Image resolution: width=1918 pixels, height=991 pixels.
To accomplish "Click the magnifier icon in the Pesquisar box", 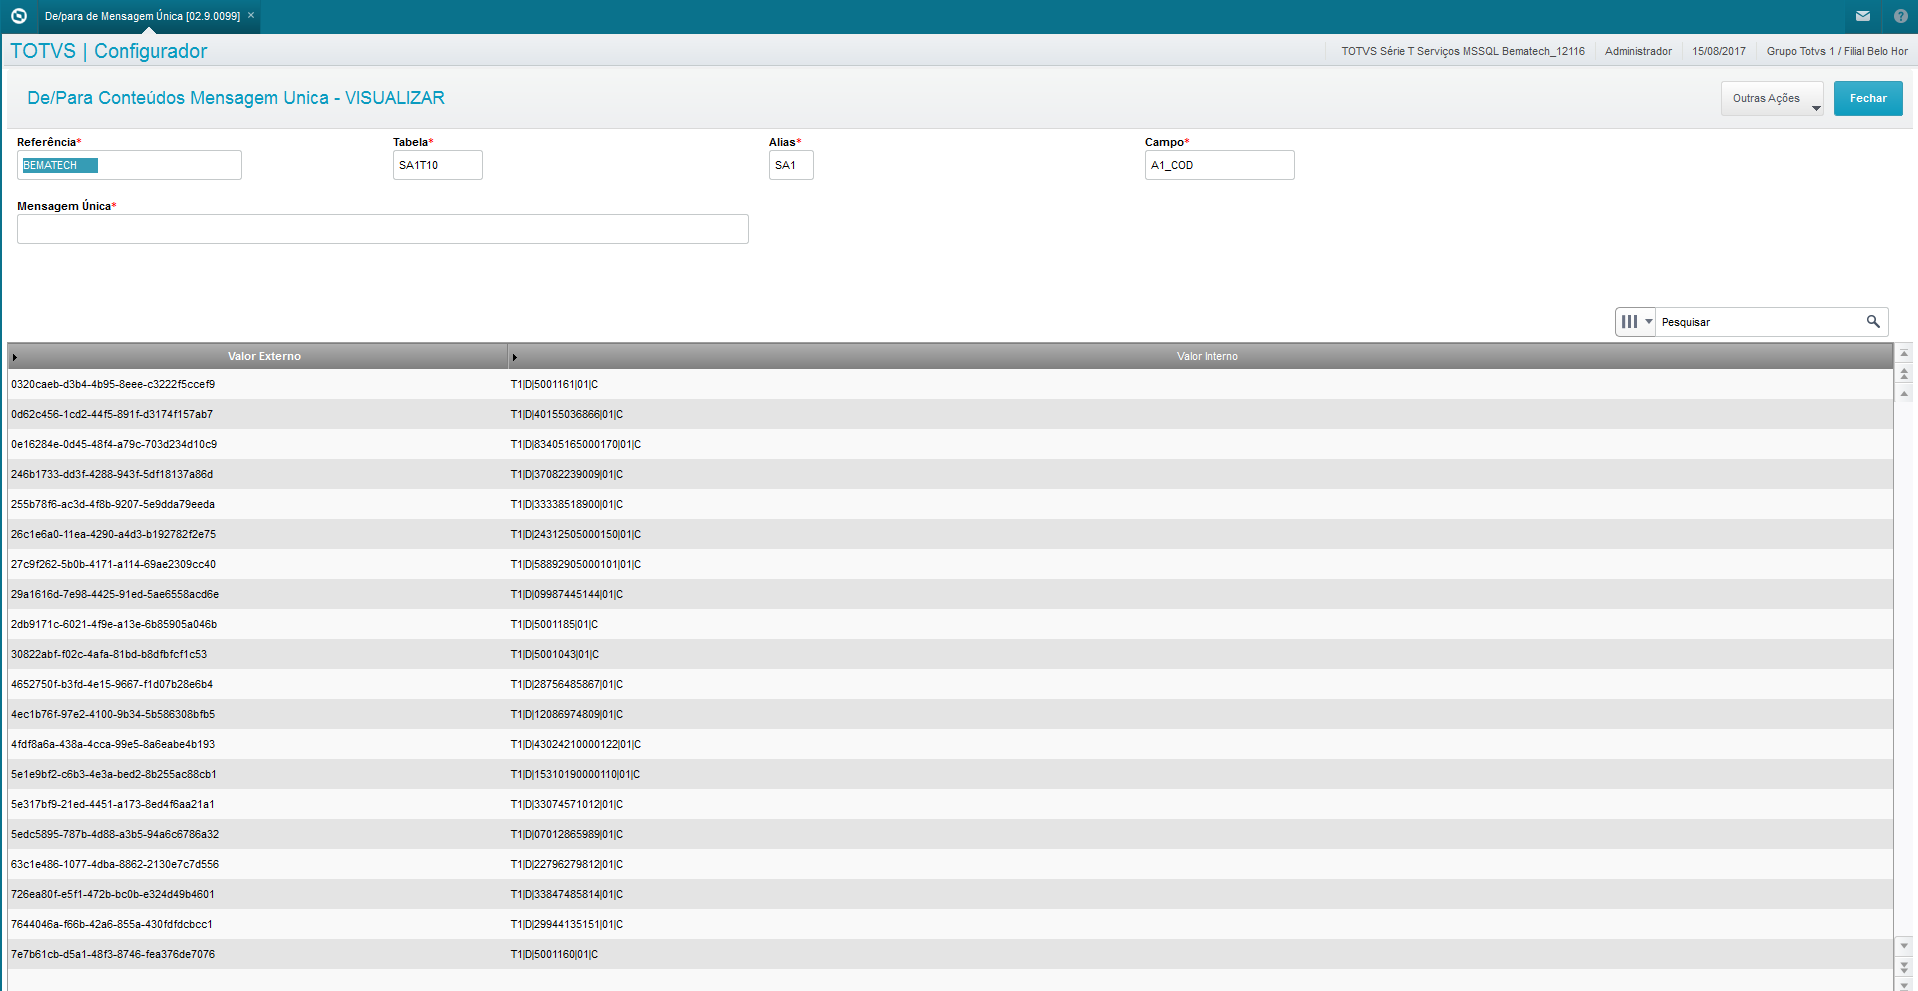I will (x=1872, y=321).
